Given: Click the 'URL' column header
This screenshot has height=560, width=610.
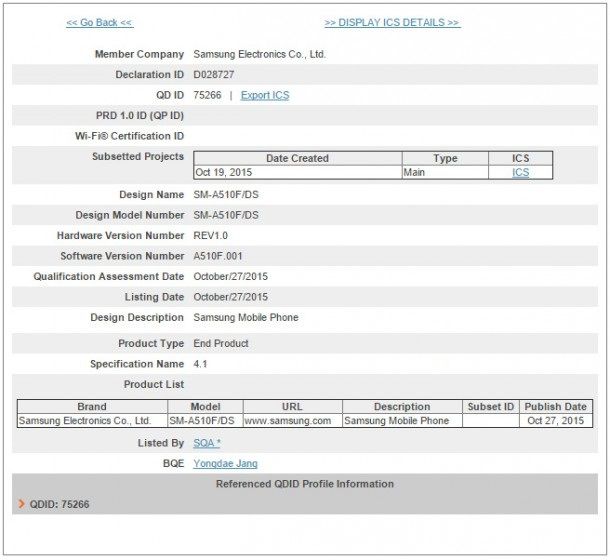Looking at the screenshot, I should point(292,407).
